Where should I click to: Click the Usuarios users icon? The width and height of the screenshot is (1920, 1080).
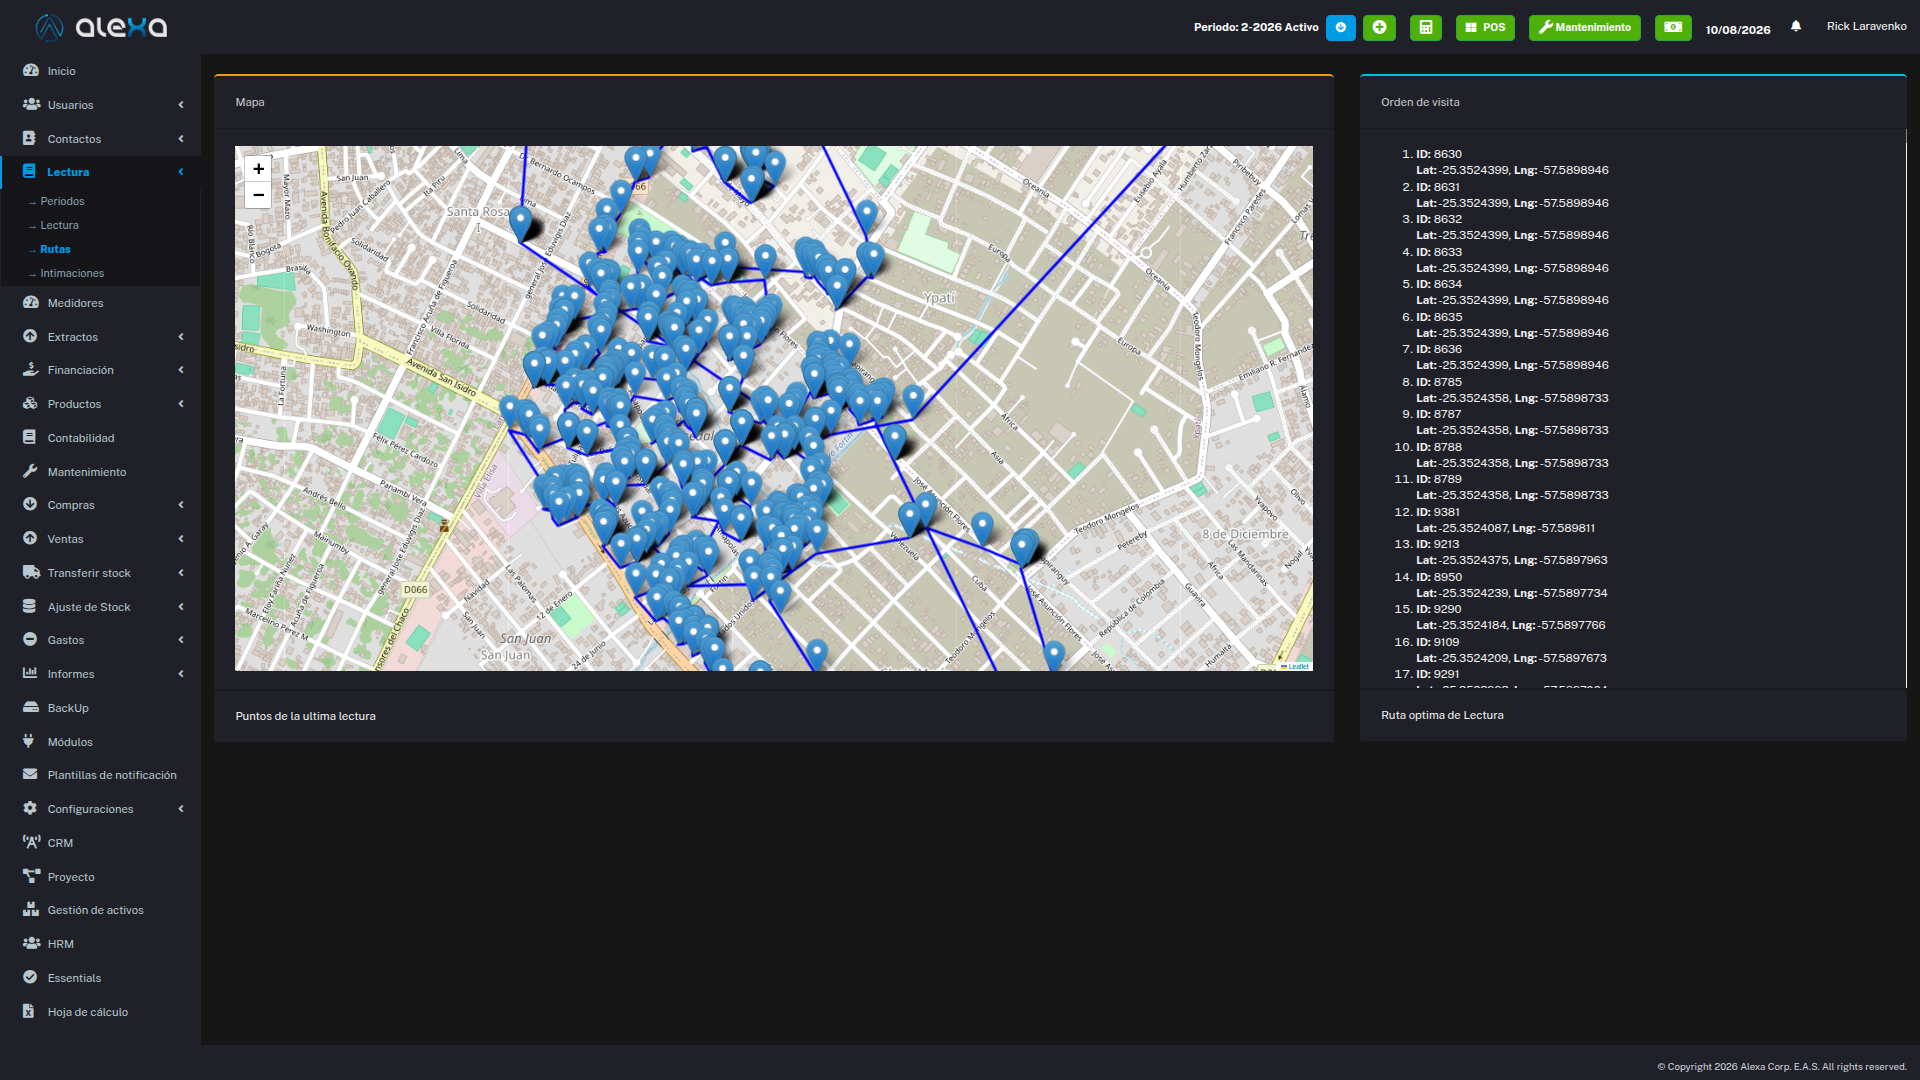(31, 105)
